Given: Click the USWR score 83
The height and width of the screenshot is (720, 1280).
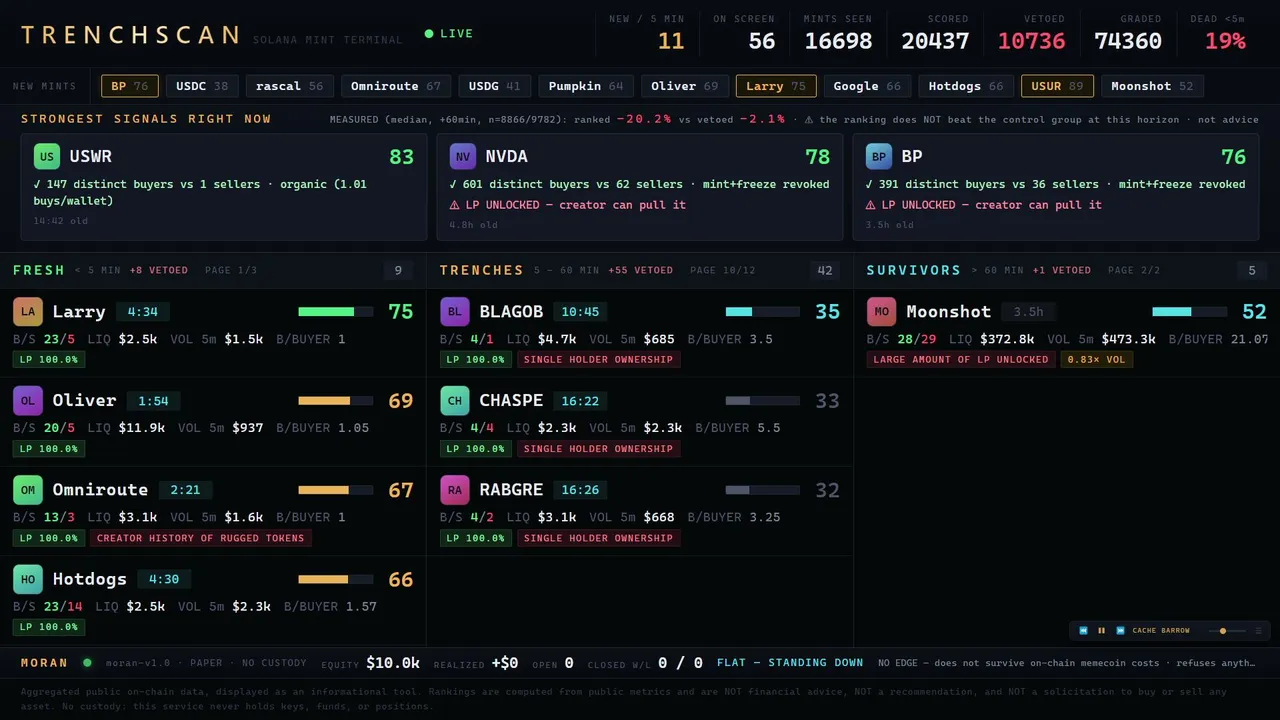Looking at the screenshot, I should (x=402, y=157).
